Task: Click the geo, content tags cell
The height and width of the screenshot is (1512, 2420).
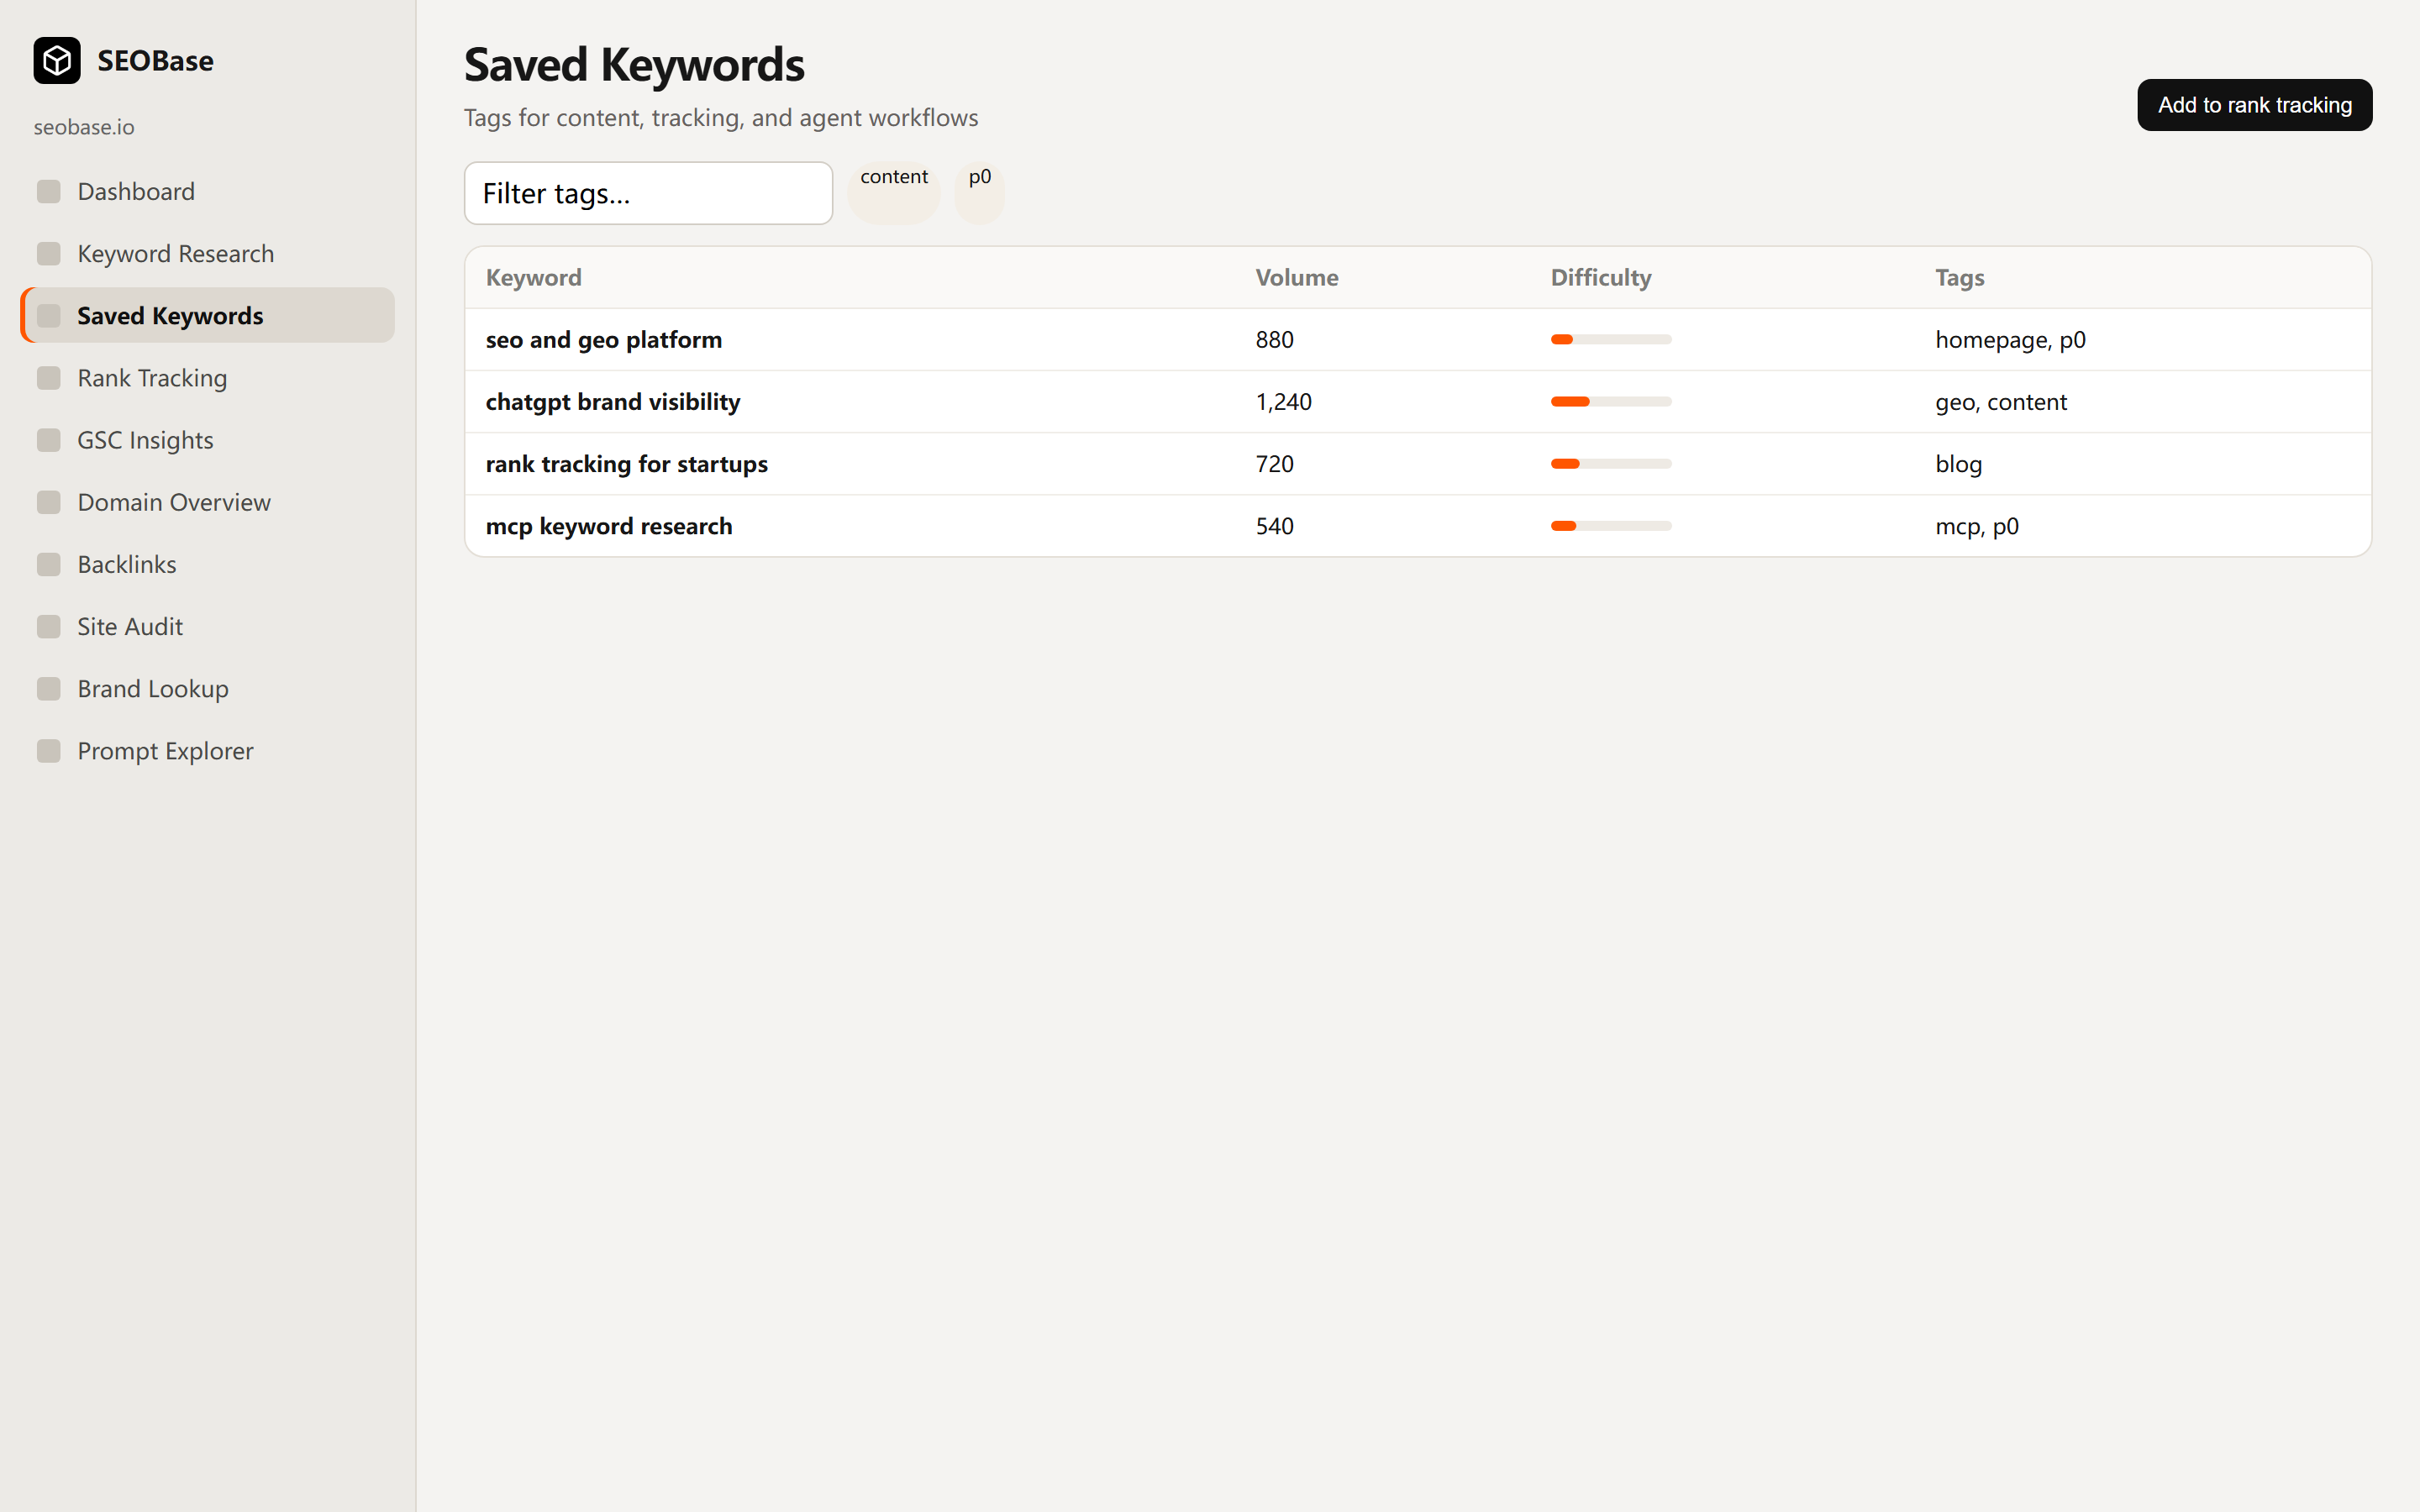Action: point(2000,401)
